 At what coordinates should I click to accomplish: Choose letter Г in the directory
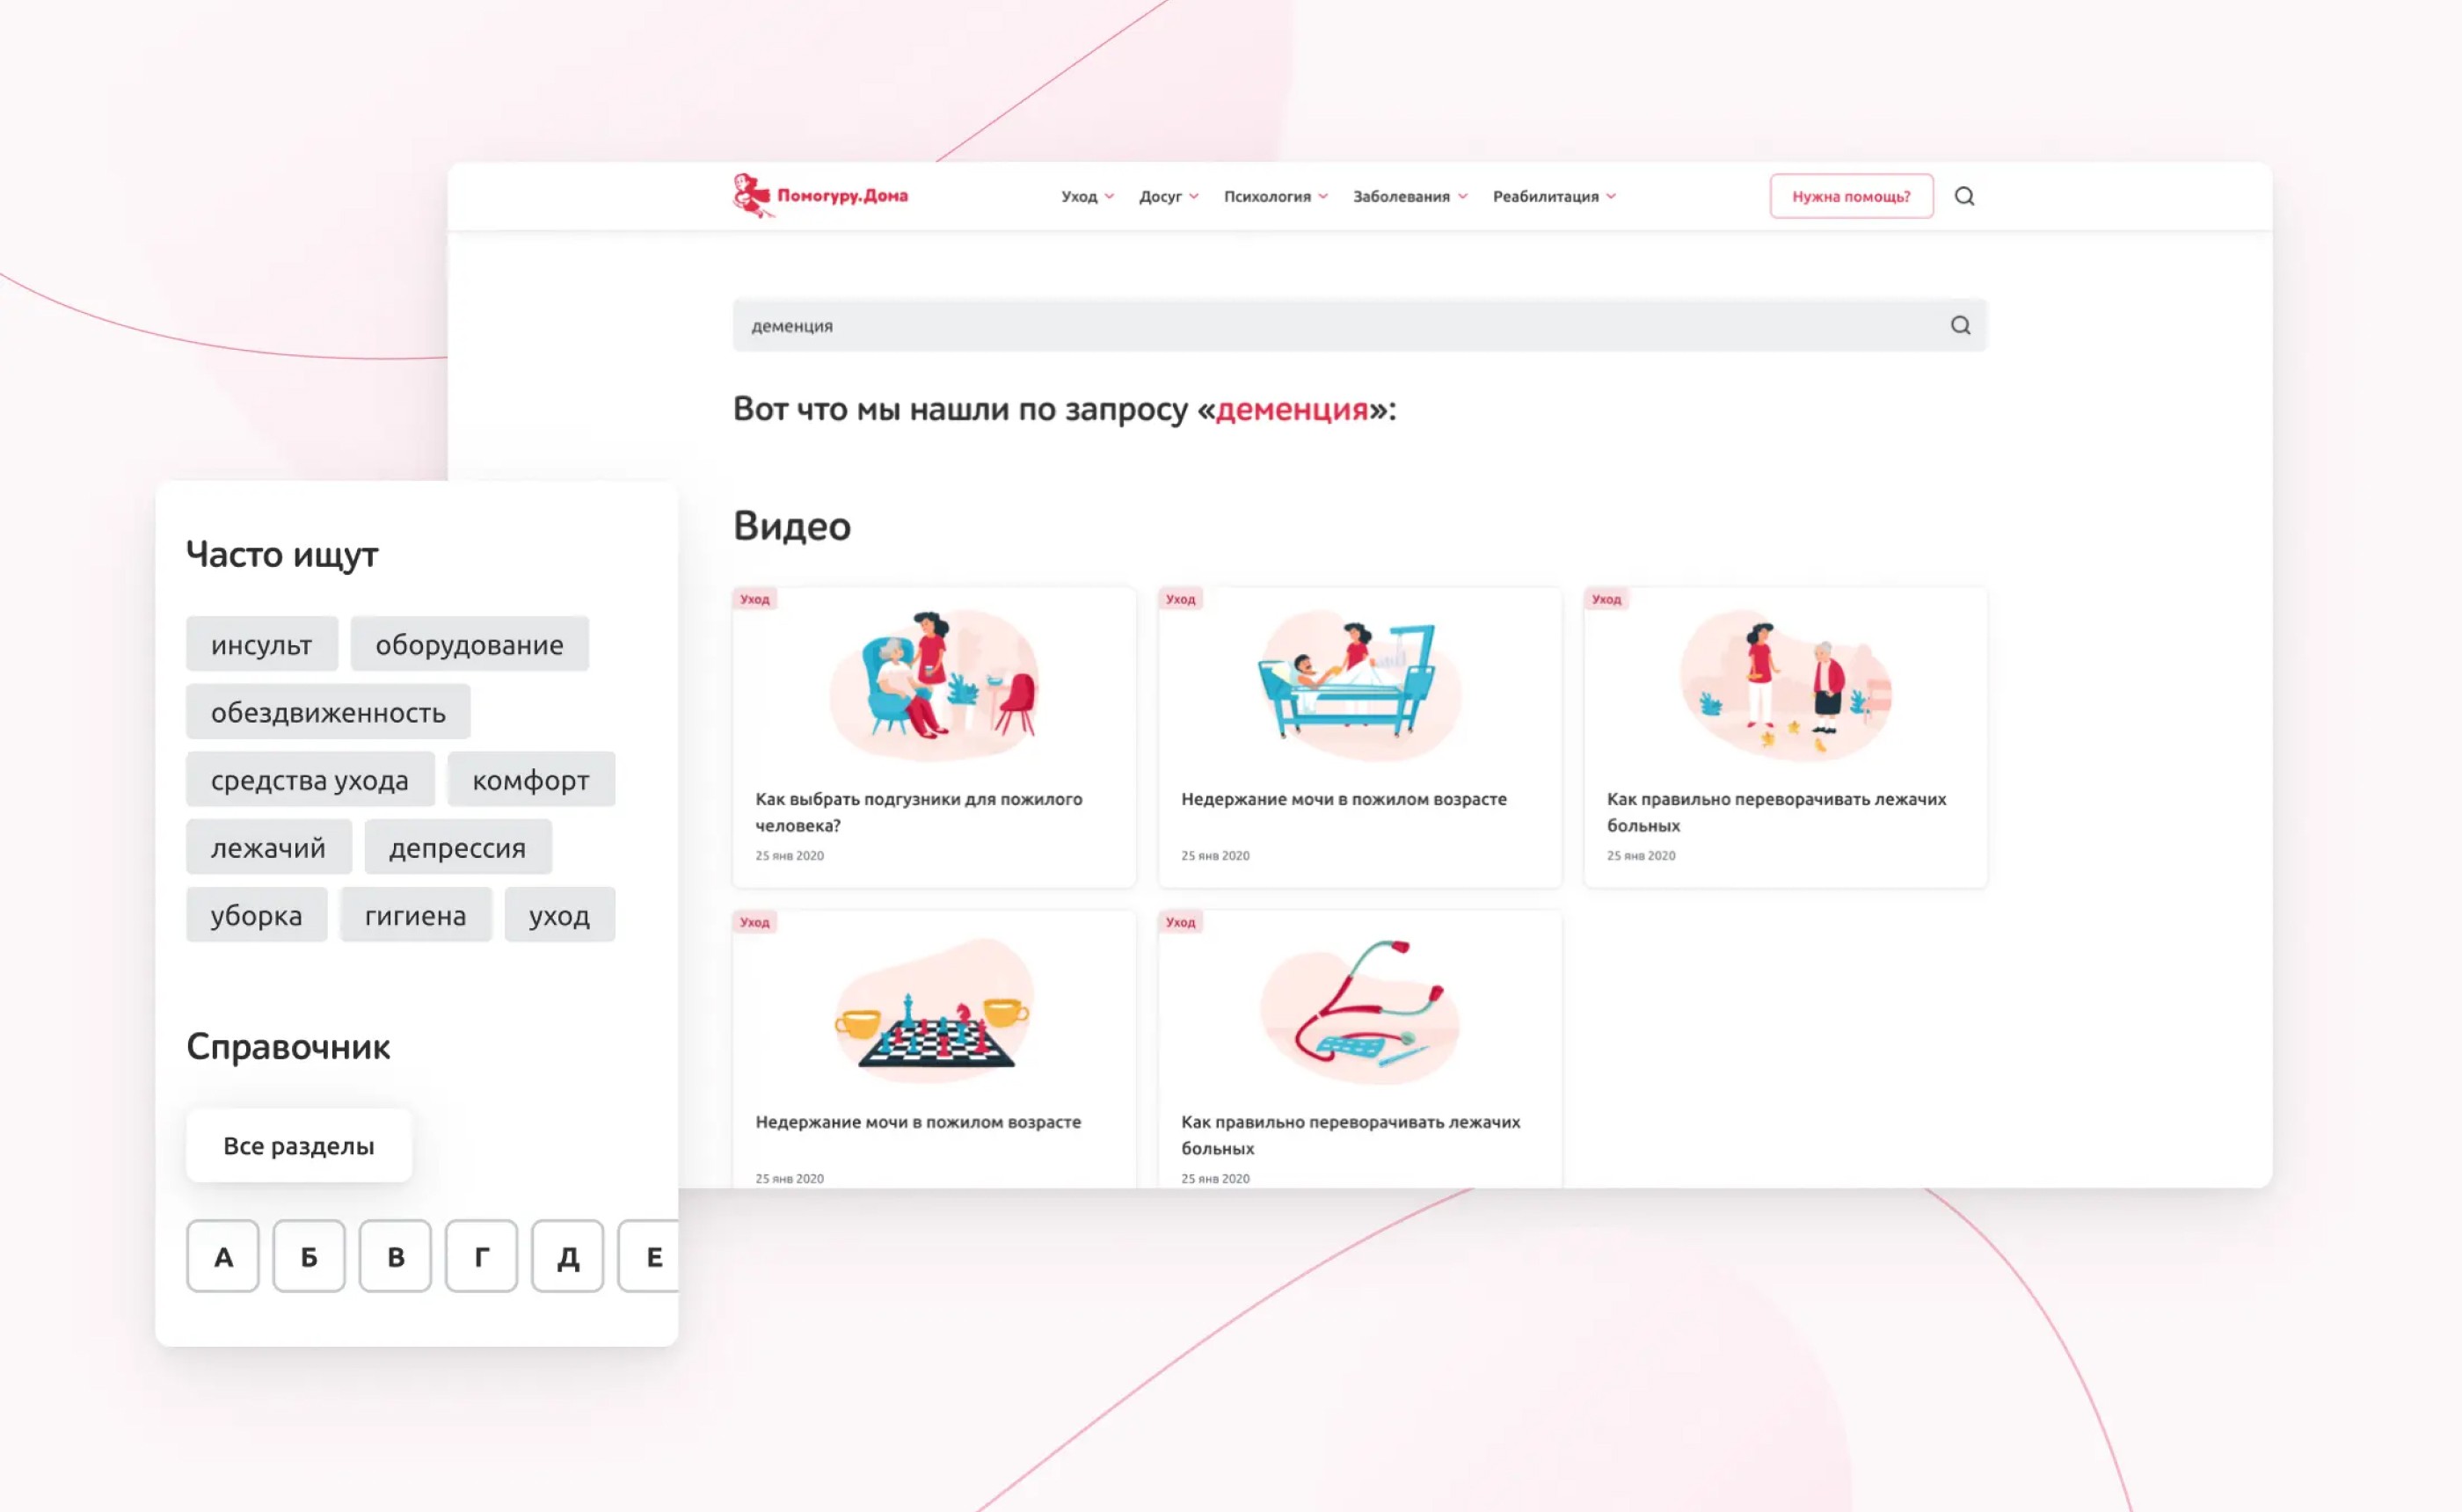(x=481, y=1256)
